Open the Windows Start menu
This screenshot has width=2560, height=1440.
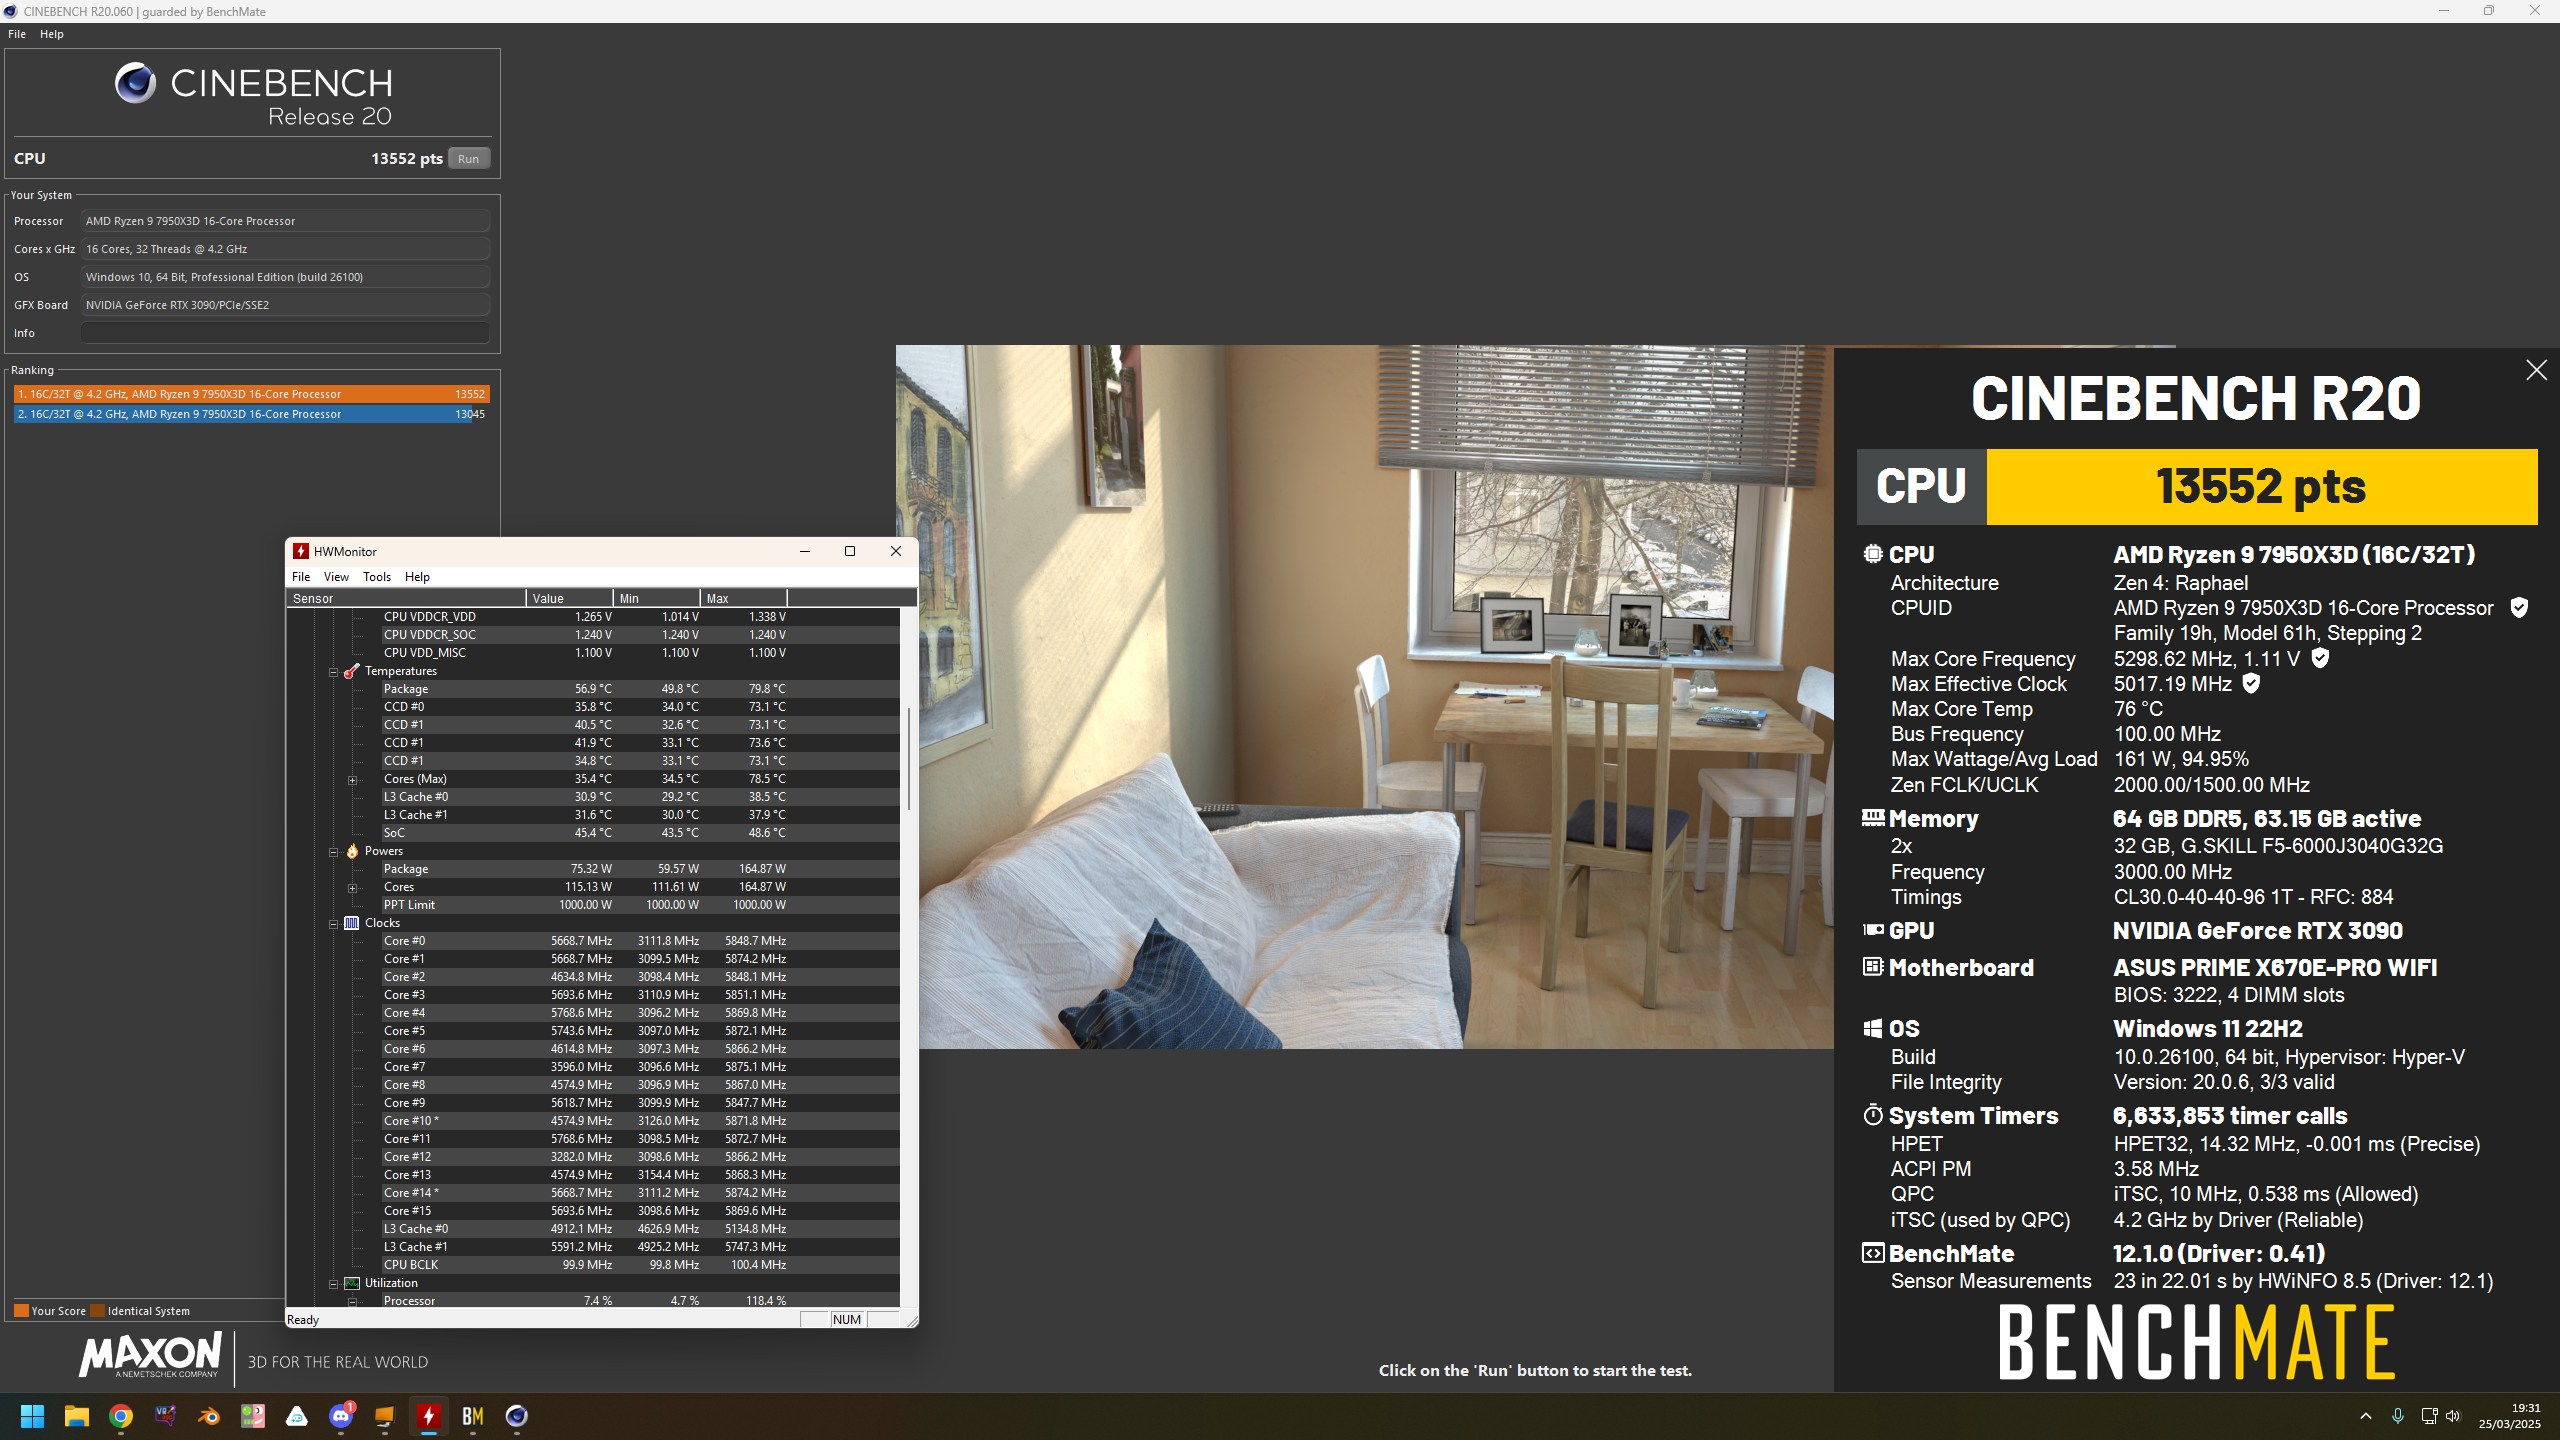point(32,1416)
